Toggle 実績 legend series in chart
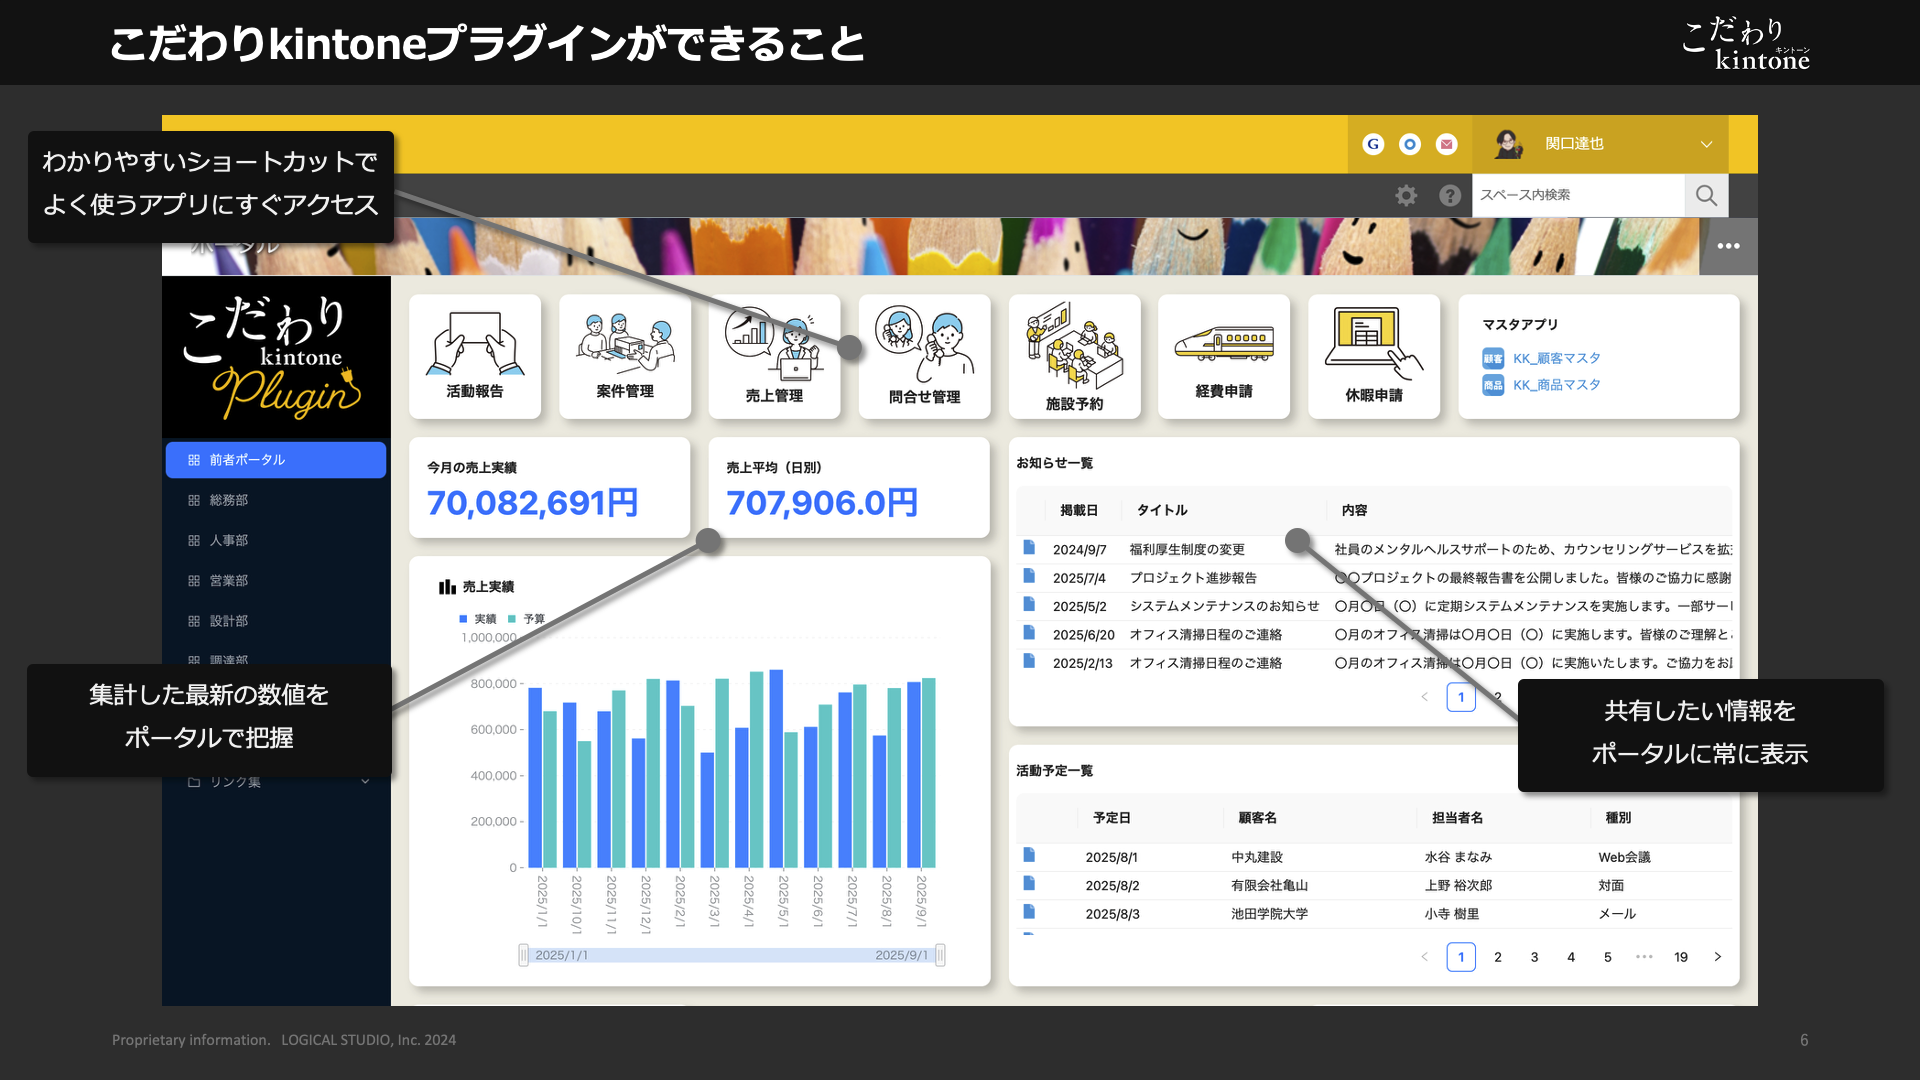The height and width of the screenshot is (1080, 1920). click(477, 619)
